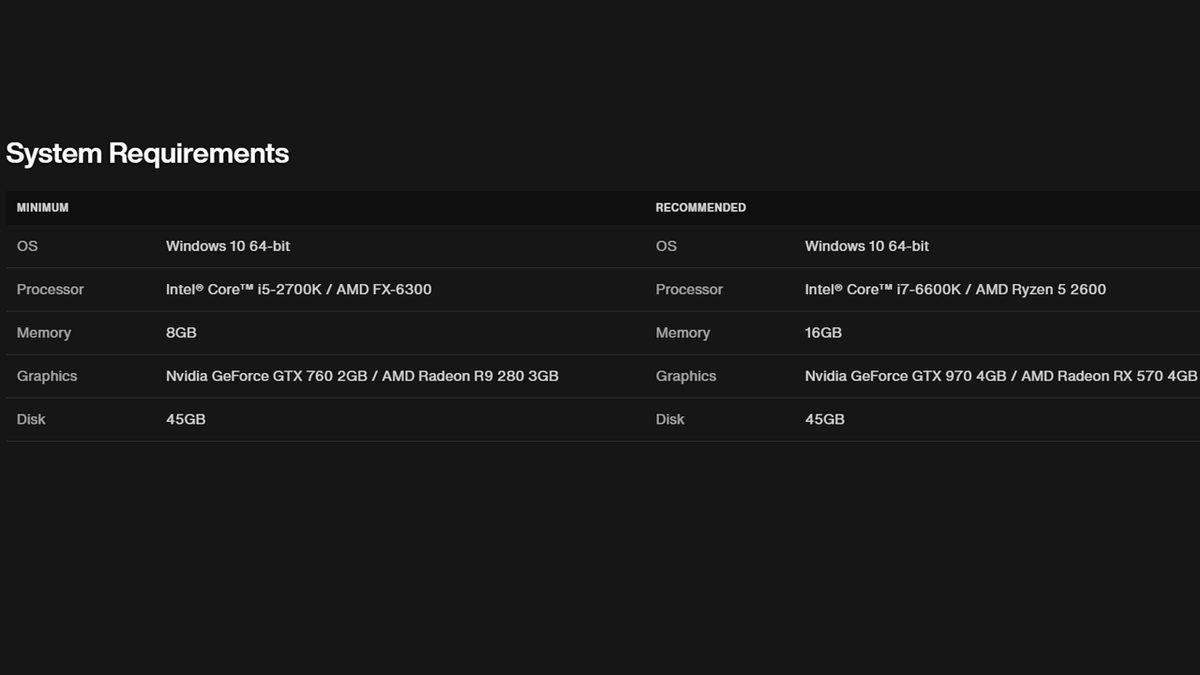Select the RECOMMENDED column header
Viewport: 1200px width, 675px height.
(700, 208)
